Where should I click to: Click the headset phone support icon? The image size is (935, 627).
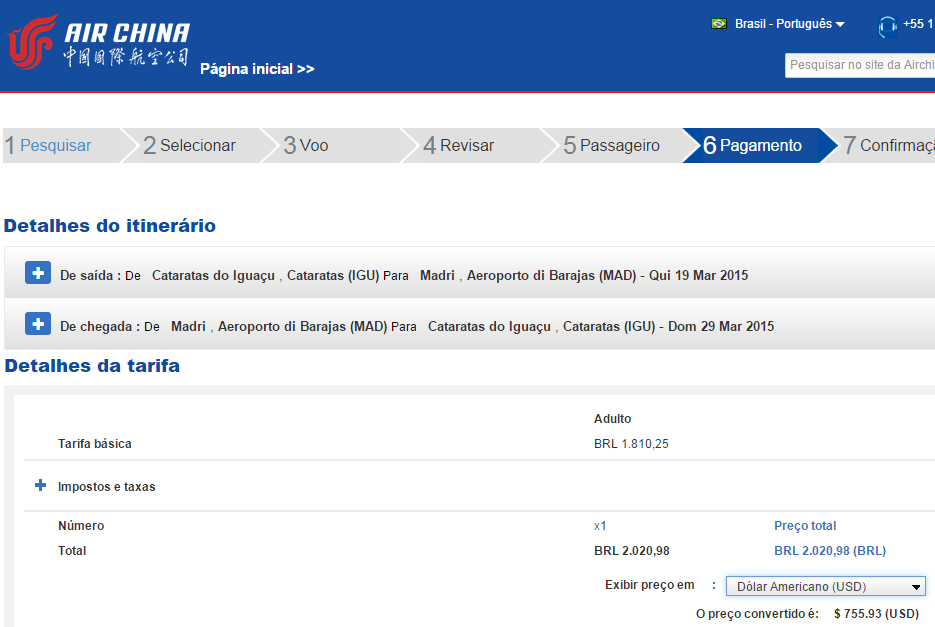887,27
